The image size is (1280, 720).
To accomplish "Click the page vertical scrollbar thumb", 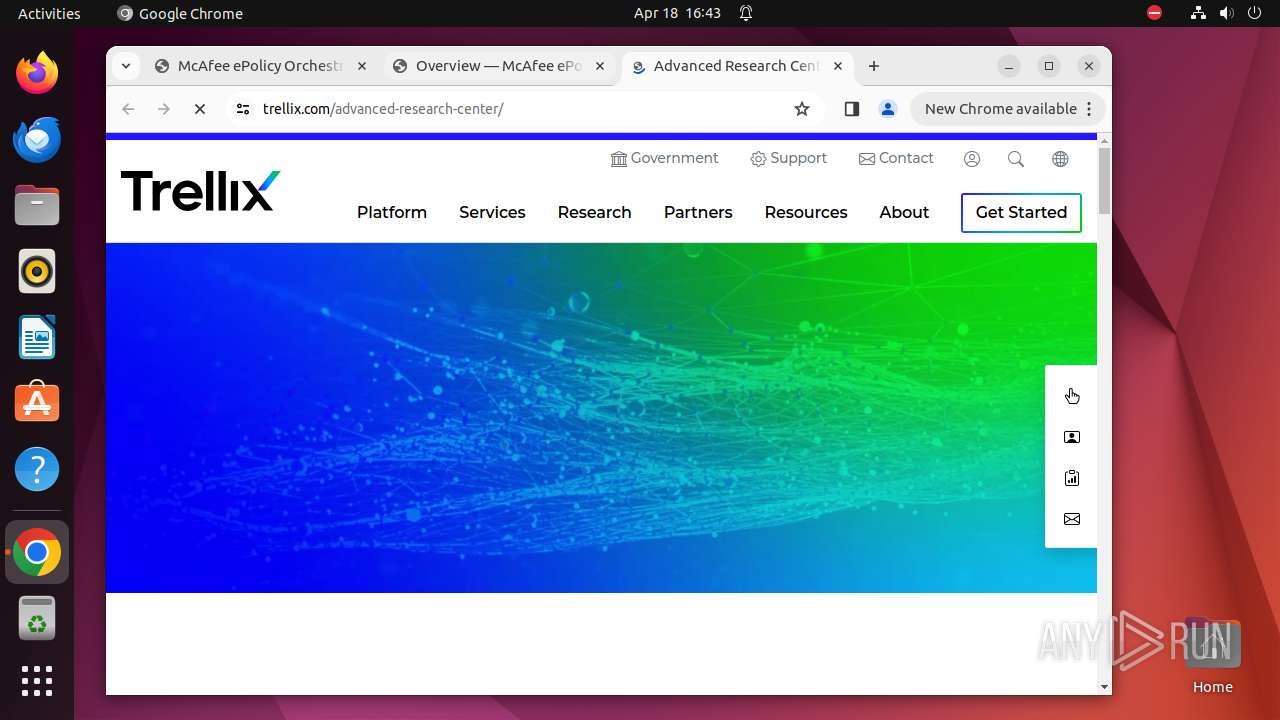I will tap(1104, 180).
